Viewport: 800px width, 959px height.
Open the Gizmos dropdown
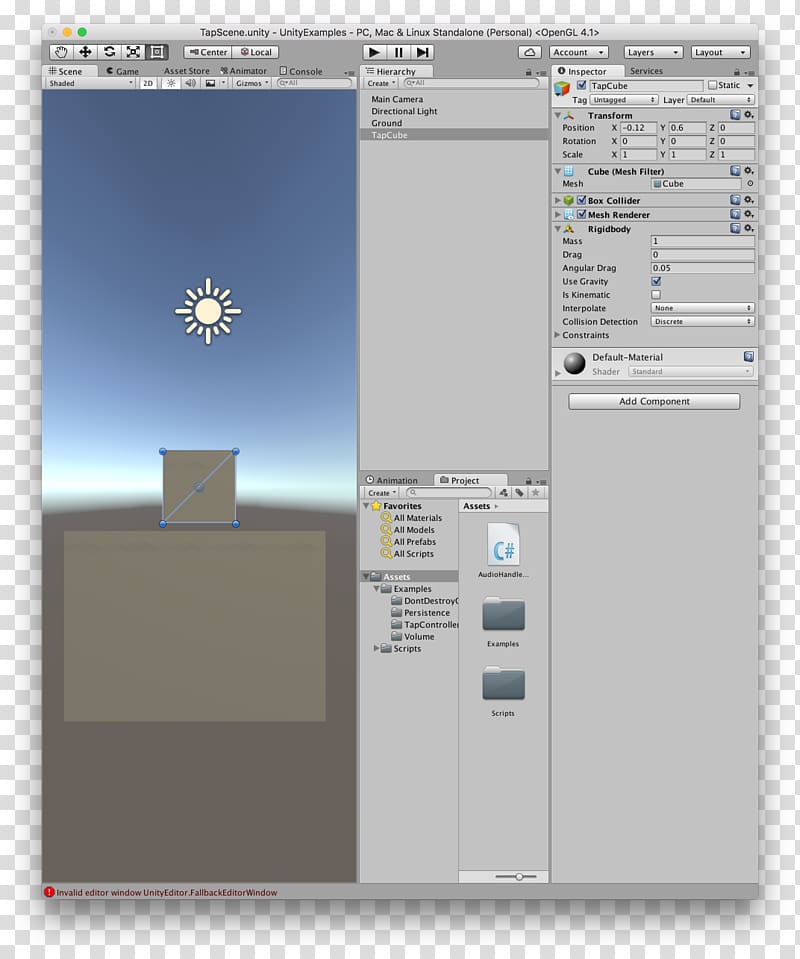click(252, 83)
